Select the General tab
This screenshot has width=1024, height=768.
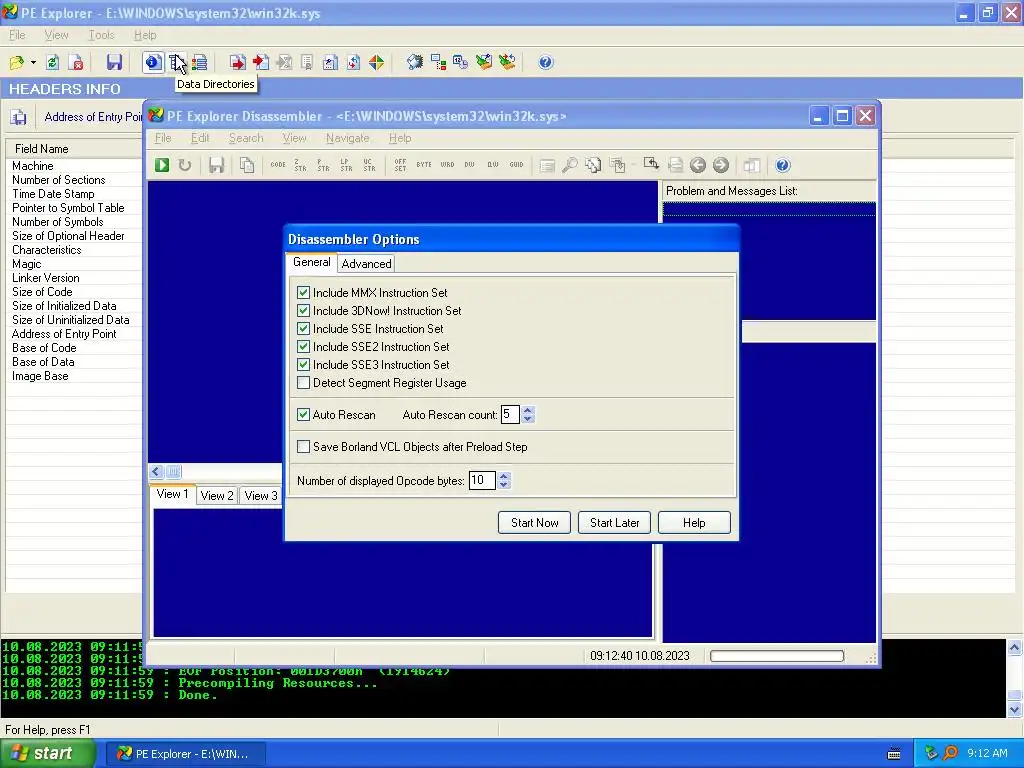312,262
